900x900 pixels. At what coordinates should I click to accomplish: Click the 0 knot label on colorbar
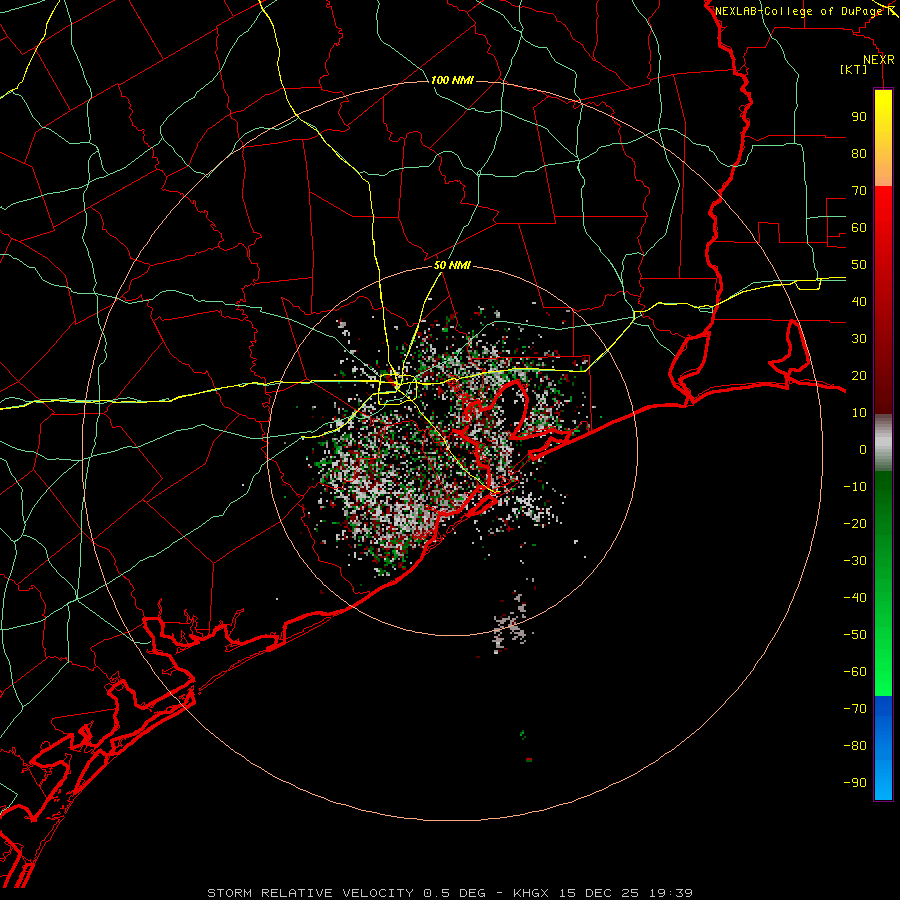point(863,449)
